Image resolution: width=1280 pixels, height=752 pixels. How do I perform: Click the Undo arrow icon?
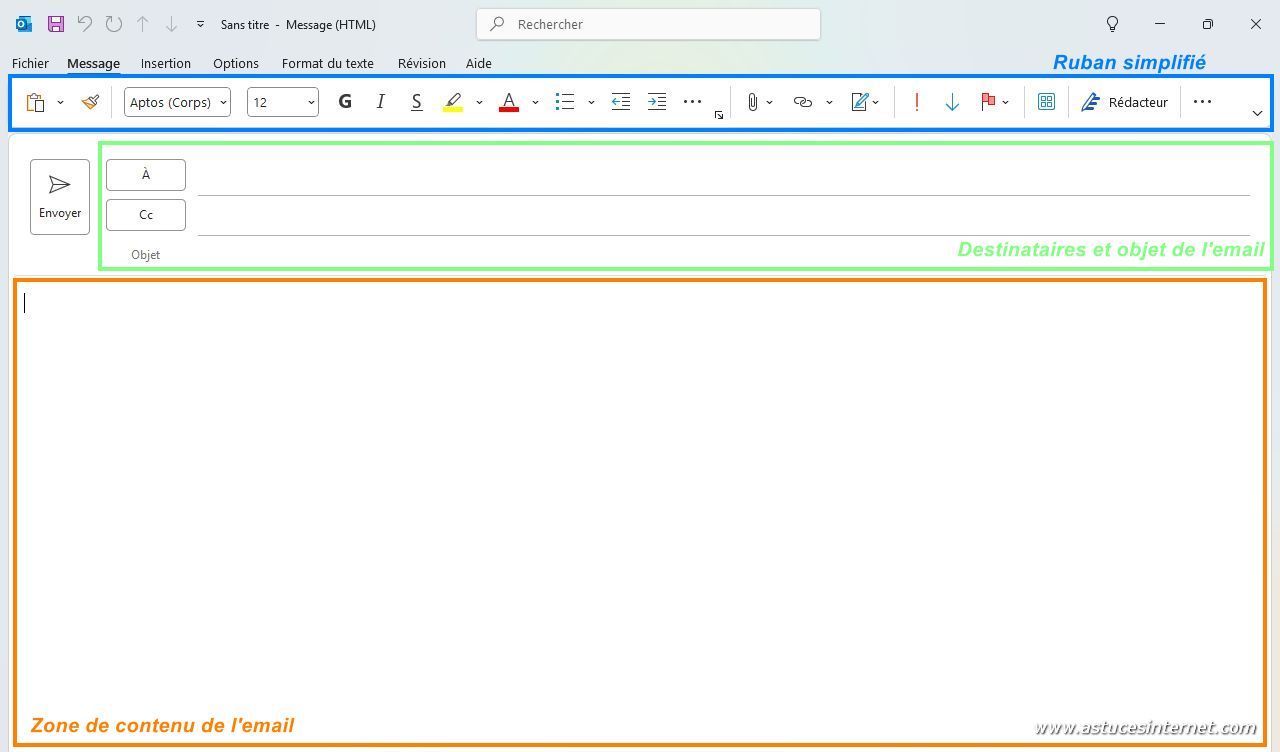click(85, 24)
